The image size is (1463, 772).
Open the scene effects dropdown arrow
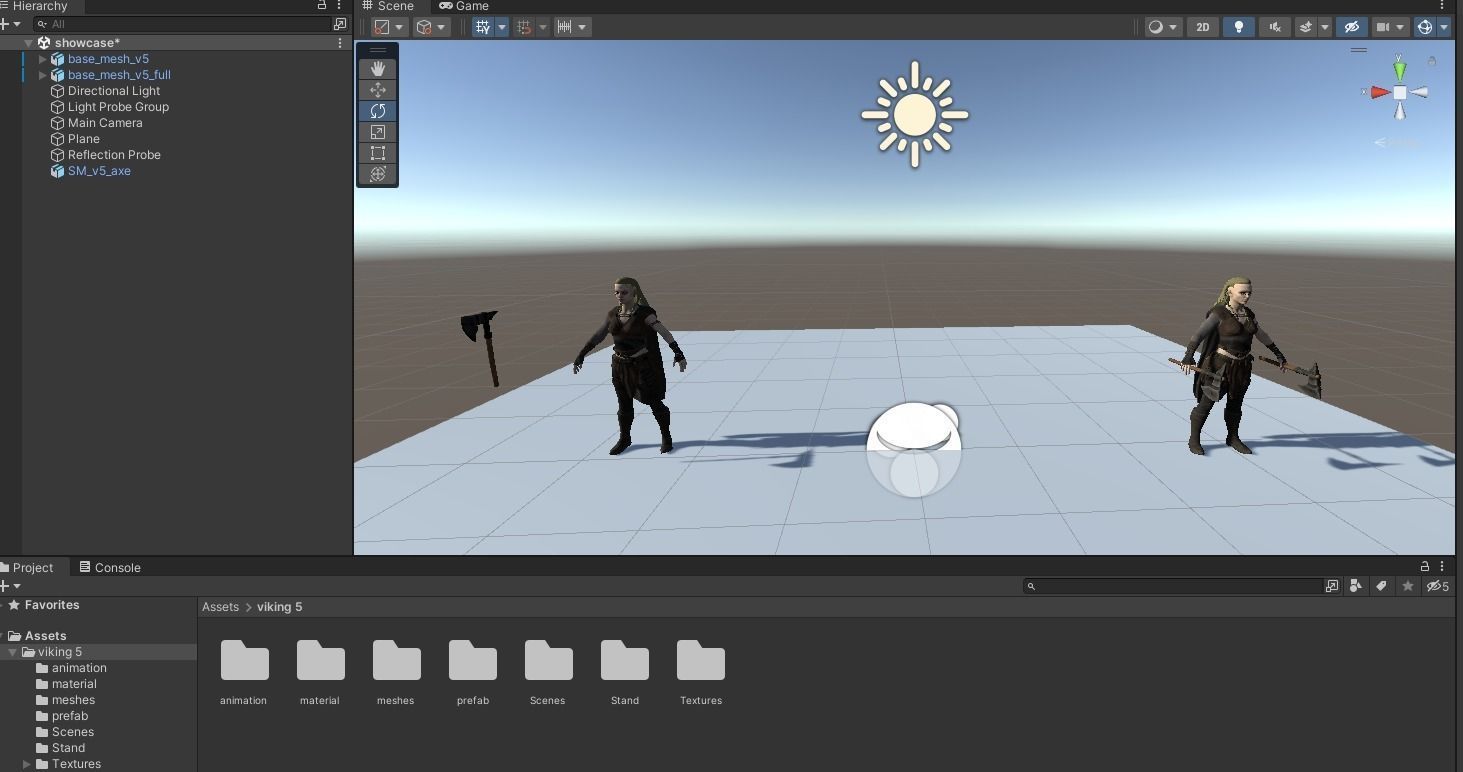1325,27
